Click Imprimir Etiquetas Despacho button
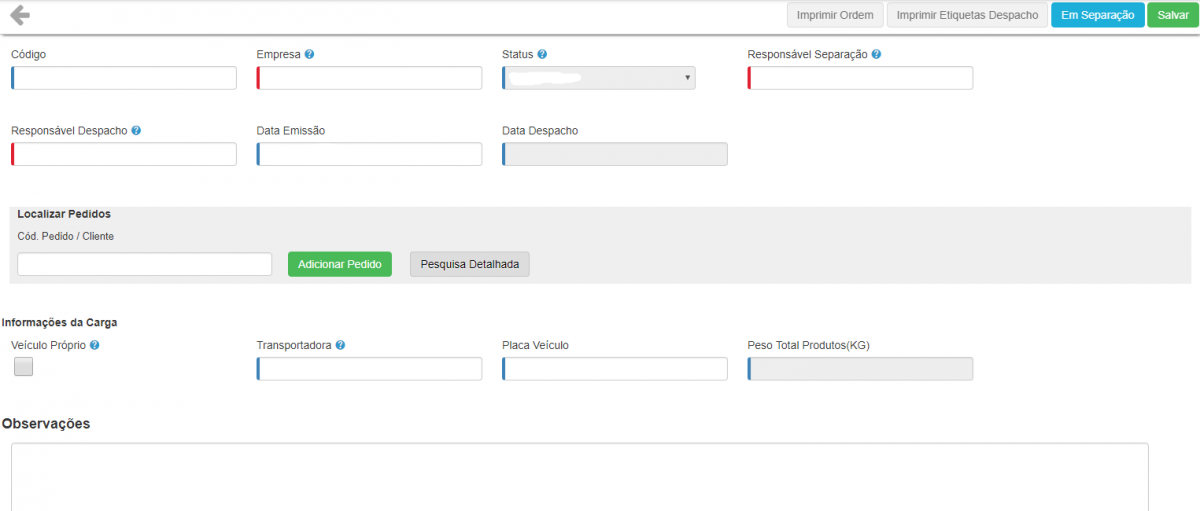Screen dimensions: 1200x511 tap(967, 15)
